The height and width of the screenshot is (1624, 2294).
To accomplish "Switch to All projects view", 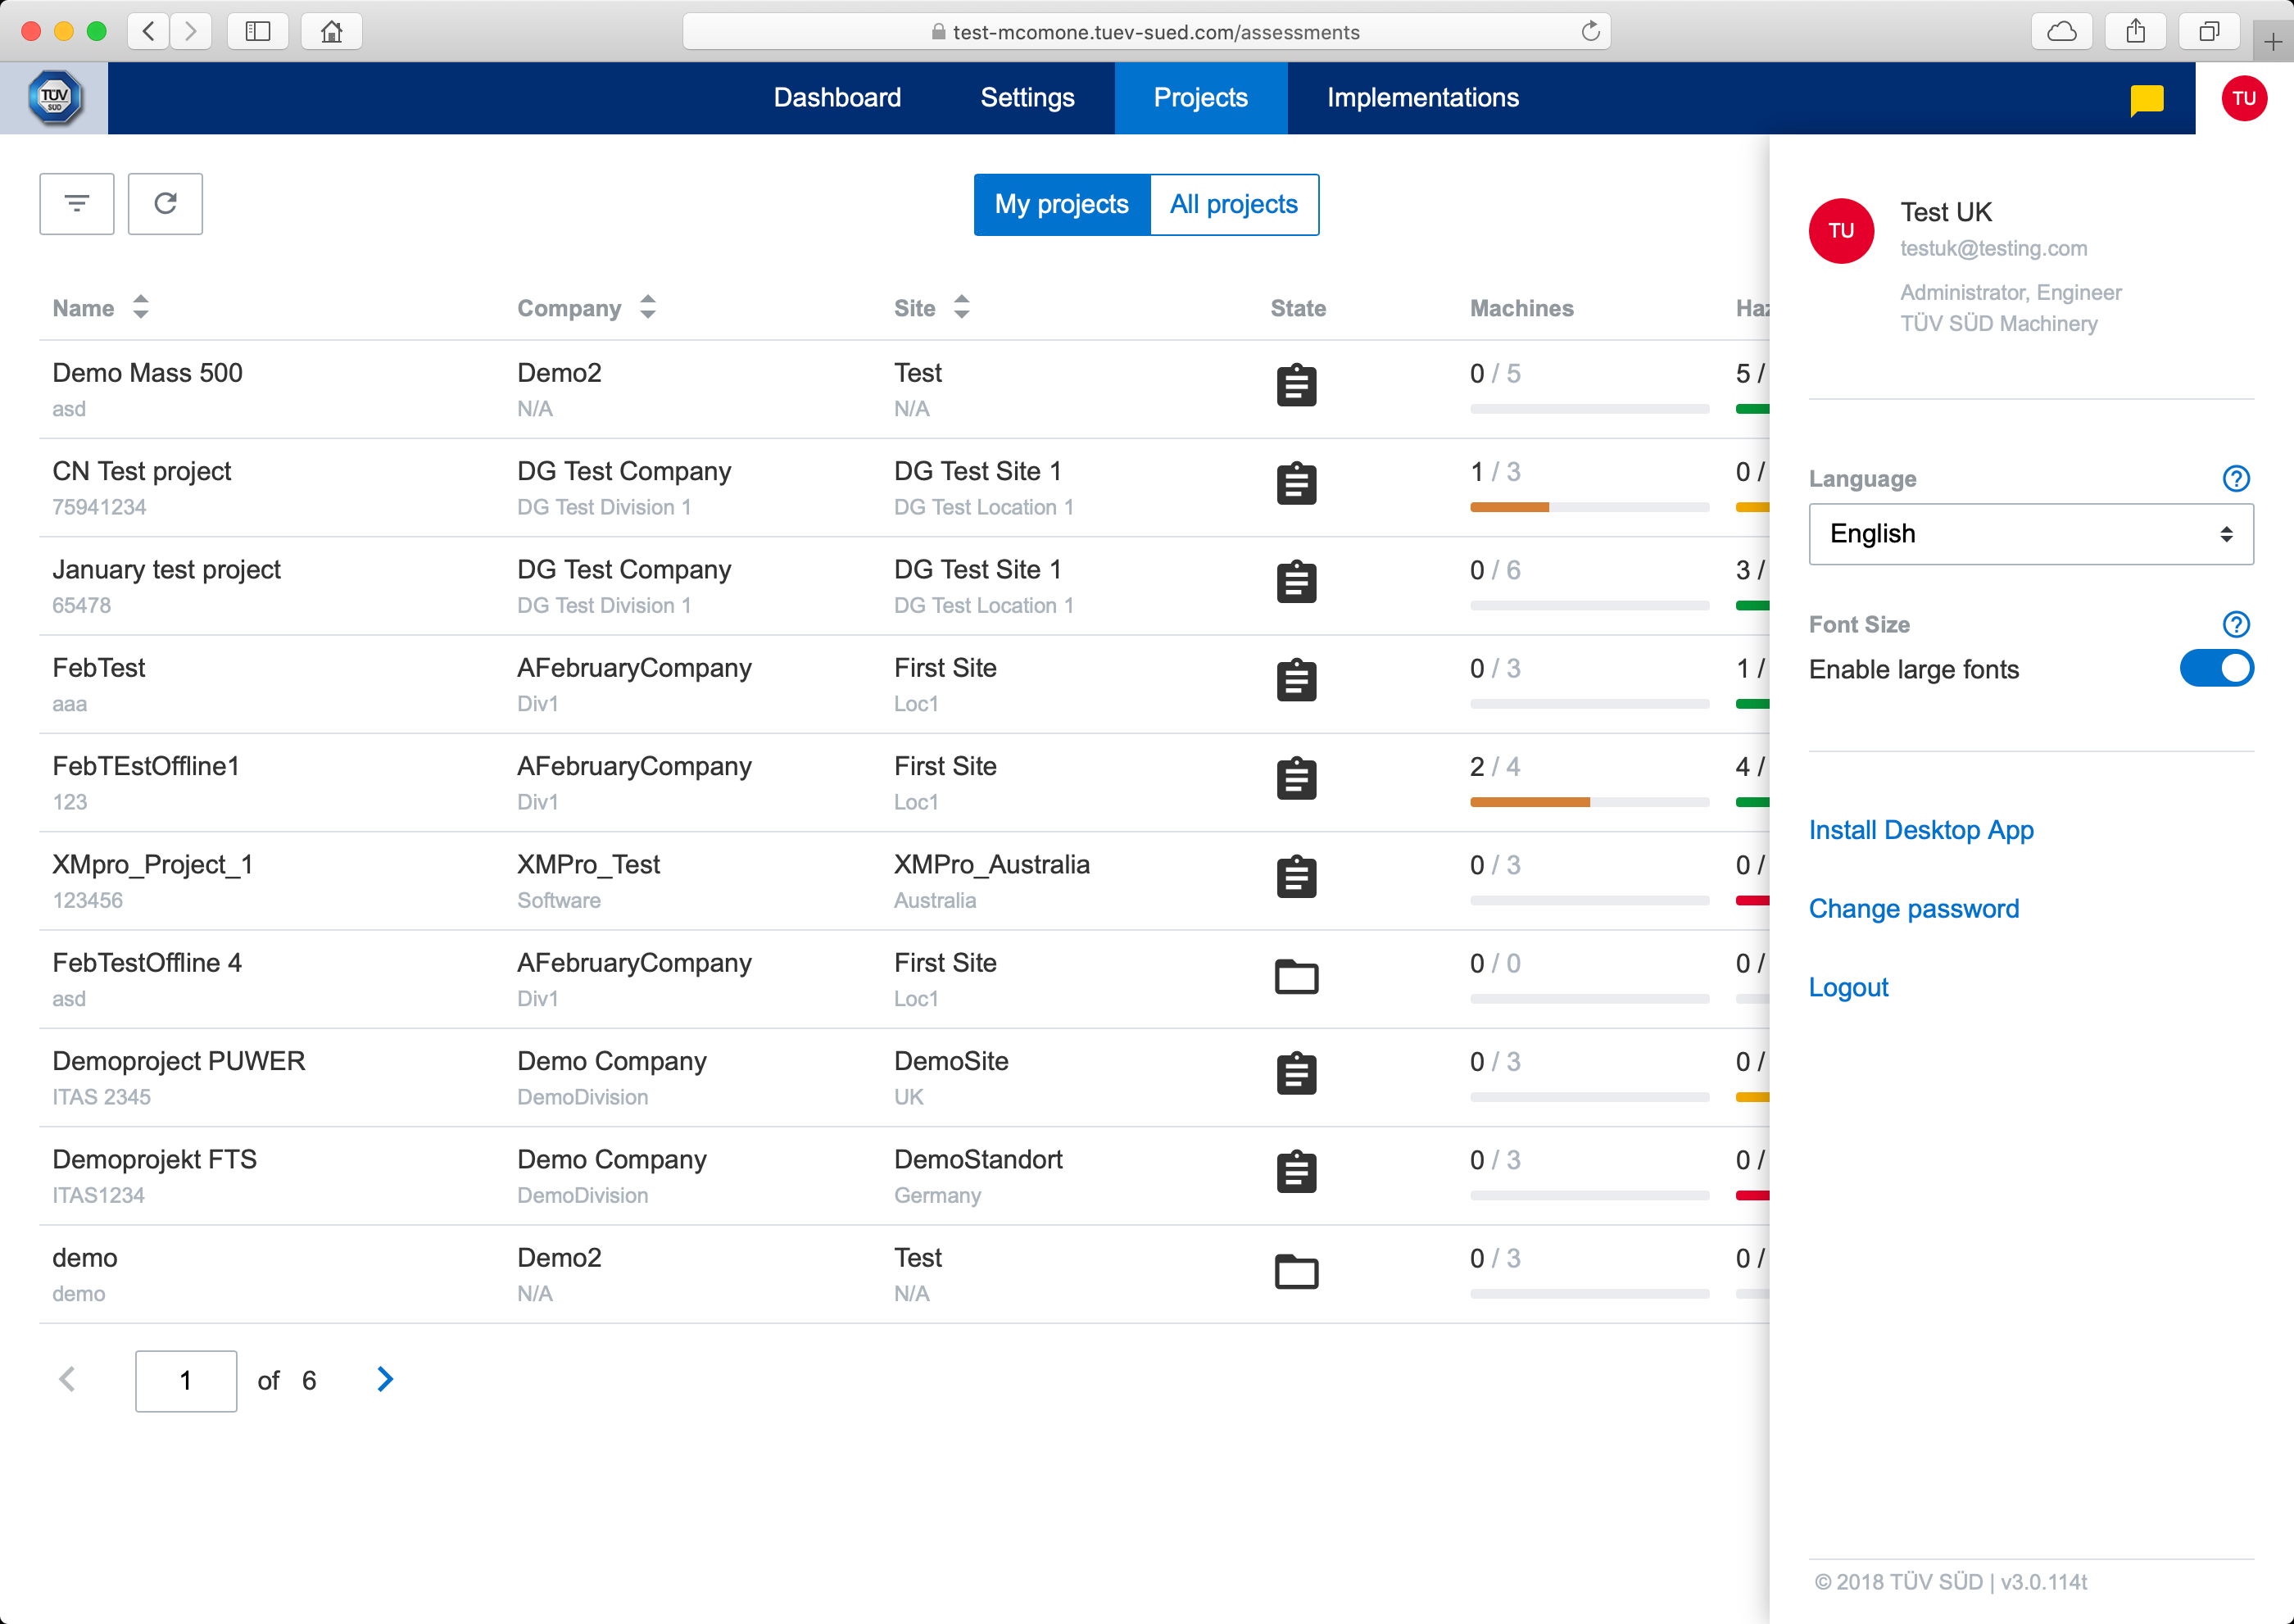I will [x=1233, y=205].
